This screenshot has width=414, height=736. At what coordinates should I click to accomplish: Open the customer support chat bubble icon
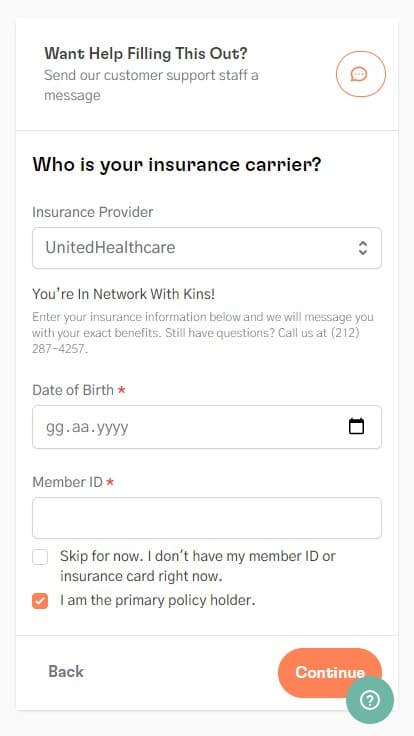point(360,74)
